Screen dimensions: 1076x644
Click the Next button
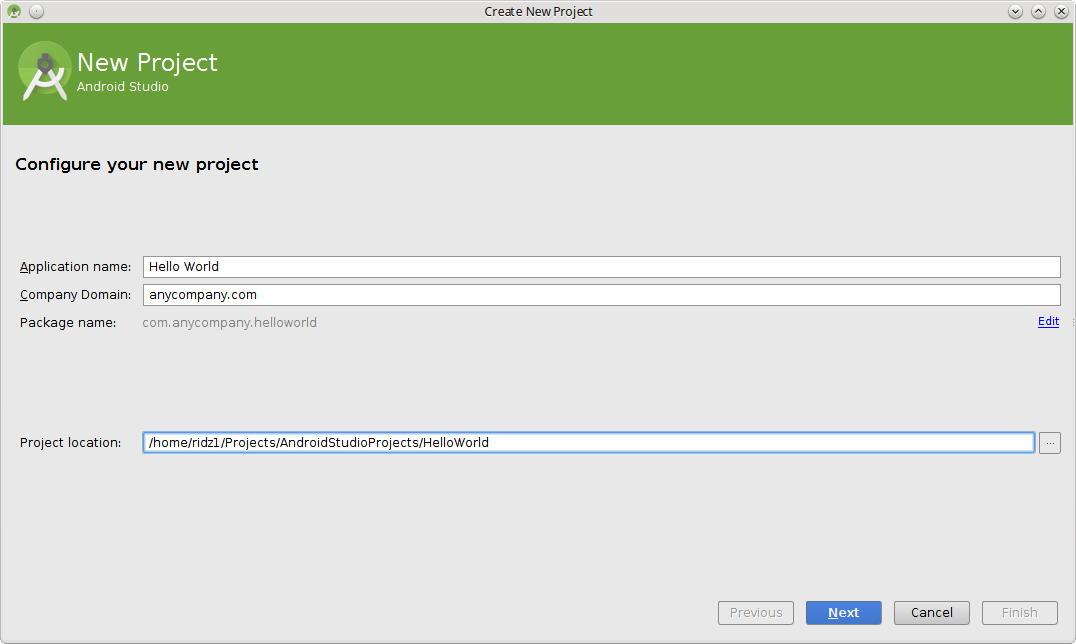point(843,612)
